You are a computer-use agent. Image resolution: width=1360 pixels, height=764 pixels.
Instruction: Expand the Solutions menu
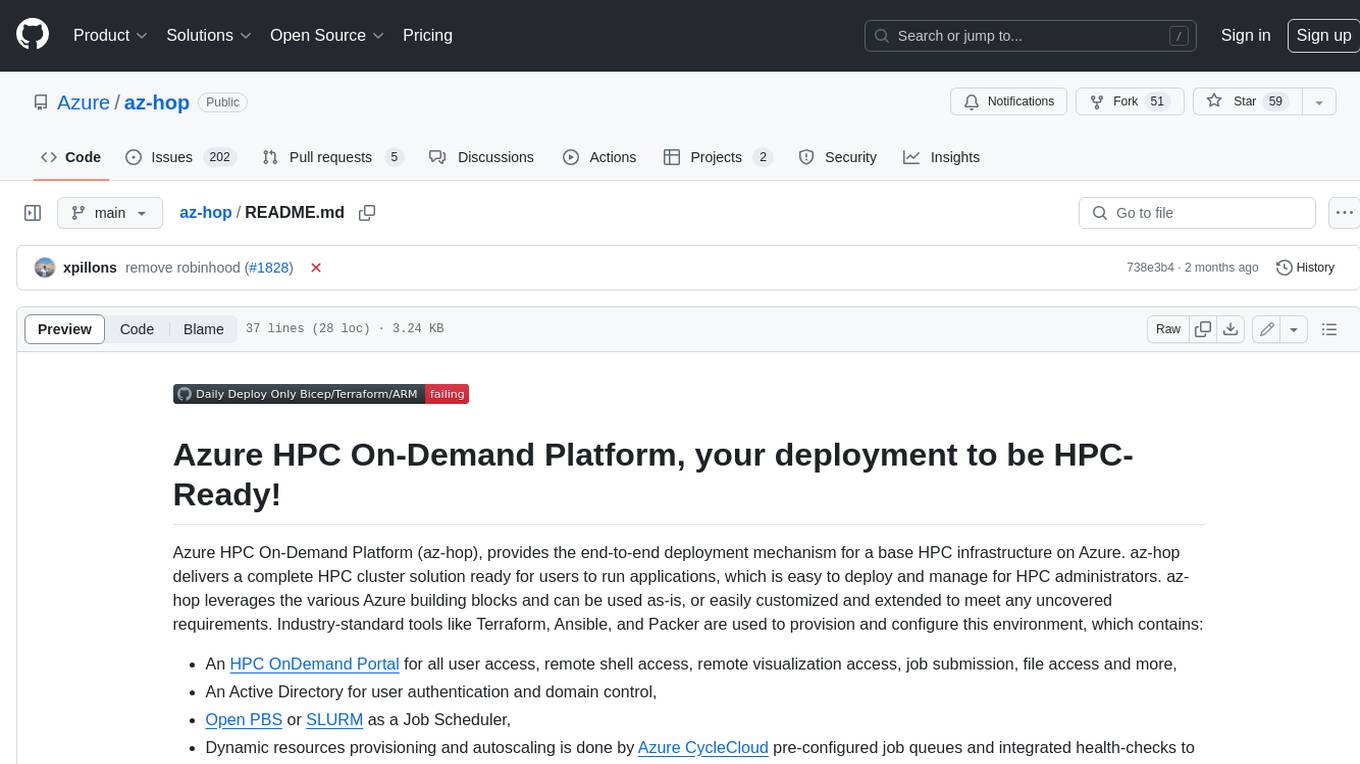tap(209, 35)
